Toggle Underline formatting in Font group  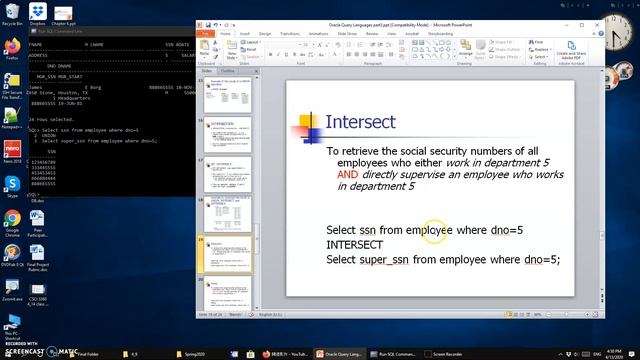(x=287, y=54)
